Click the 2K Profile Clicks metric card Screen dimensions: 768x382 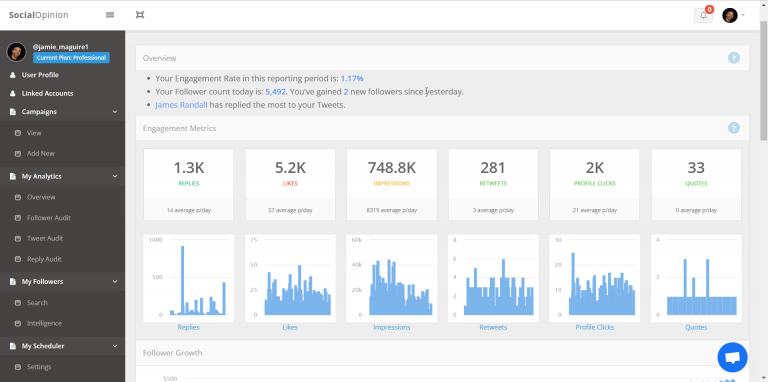(x=595, y=185)
